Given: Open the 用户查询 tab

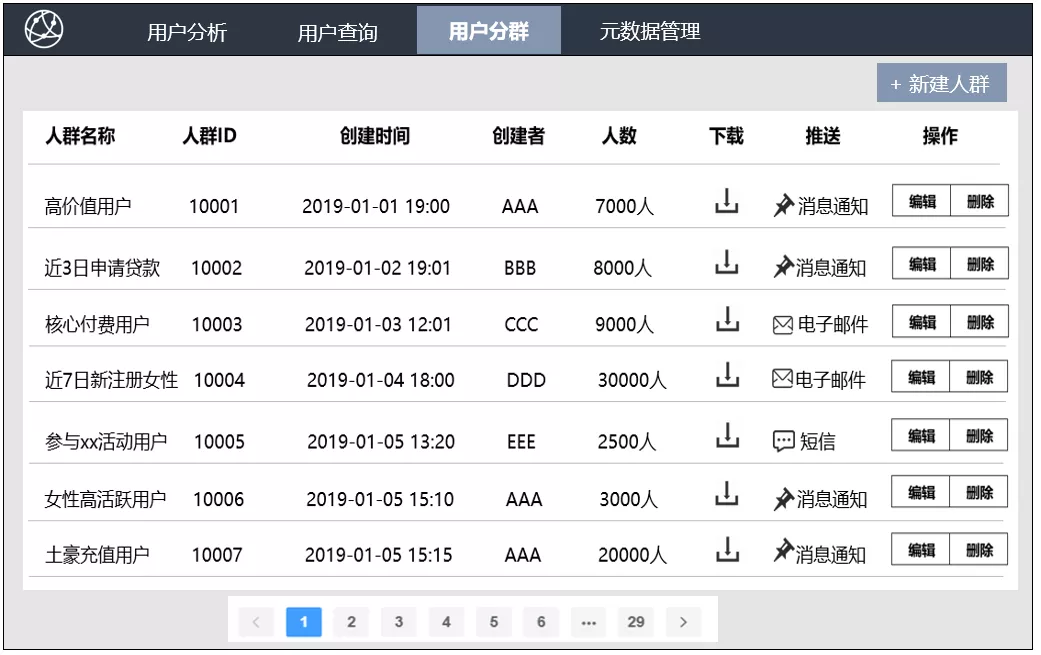Looking at the screenshot, I should pyautogui.click(x=337, y=32).
